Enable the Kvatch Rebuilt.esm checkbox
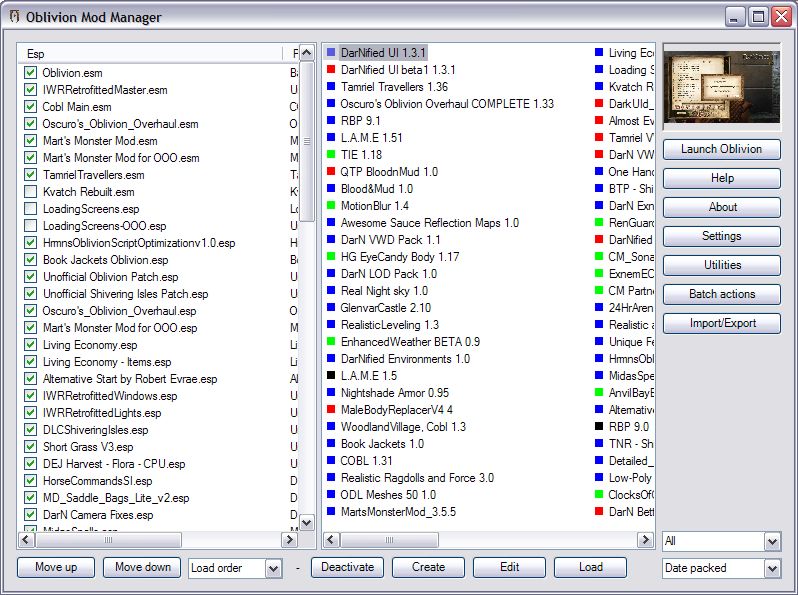This screenshot has width=798, height=595. click(x=31, y=192)
